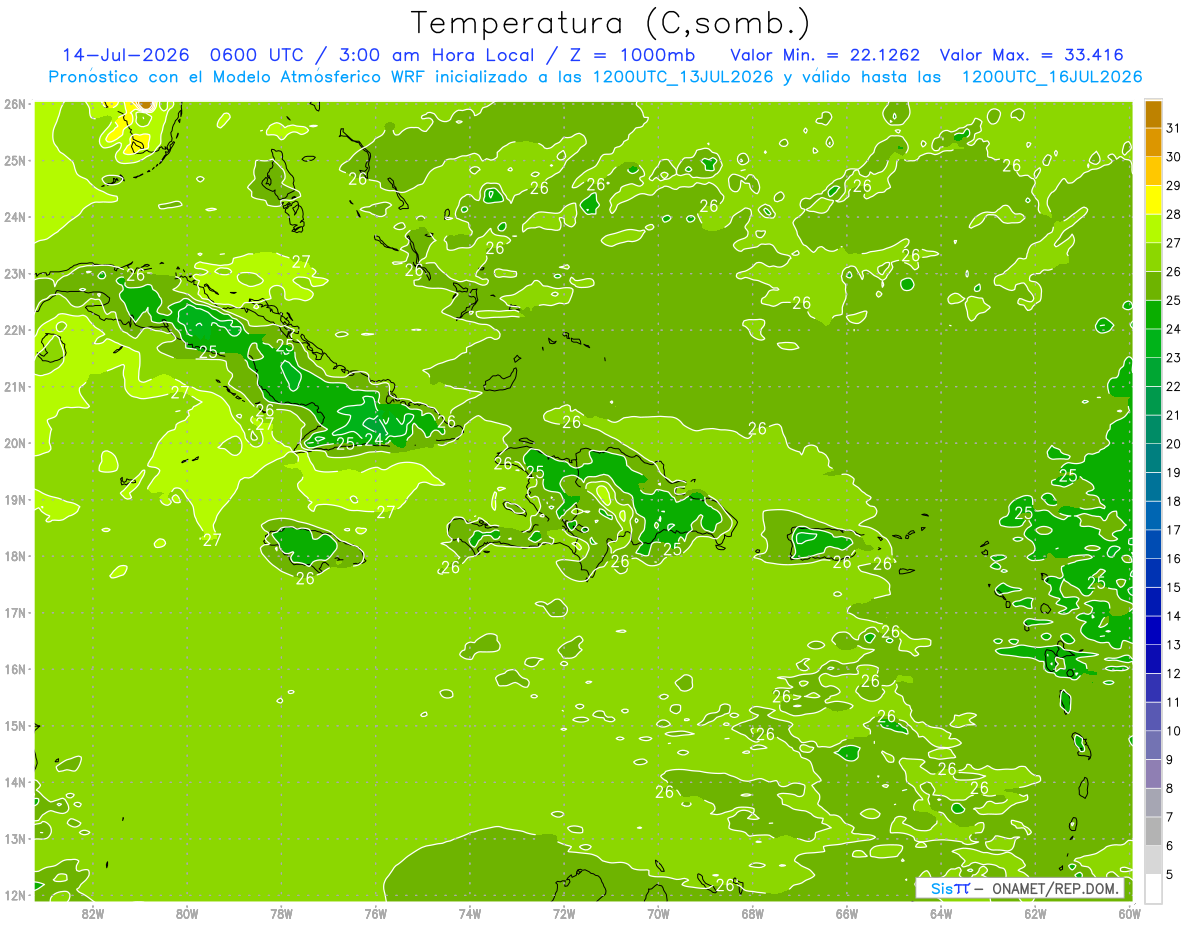Viewport: 1200px width, 927px height.
Task: Click the "22" legend label
Action: [x=1173, y=386]
